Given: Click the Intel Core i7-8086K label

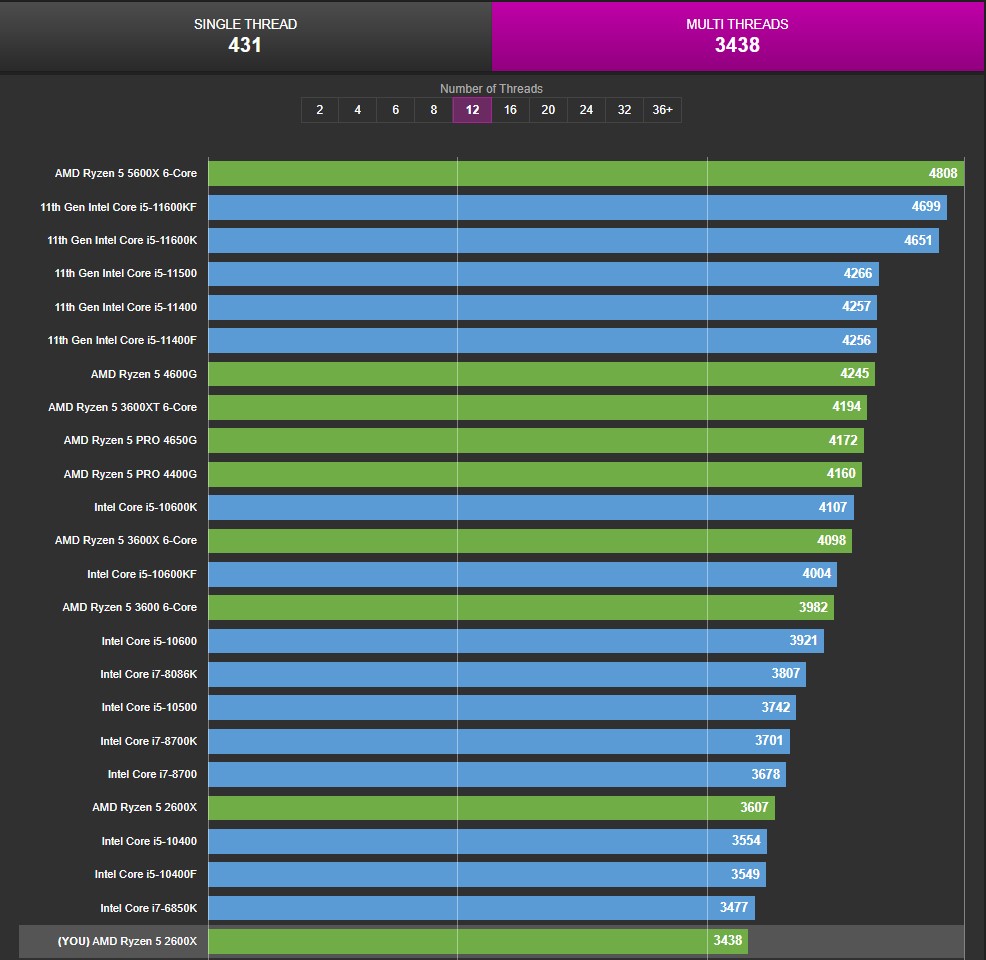Looking at the screenshot, I should [148, 674].
